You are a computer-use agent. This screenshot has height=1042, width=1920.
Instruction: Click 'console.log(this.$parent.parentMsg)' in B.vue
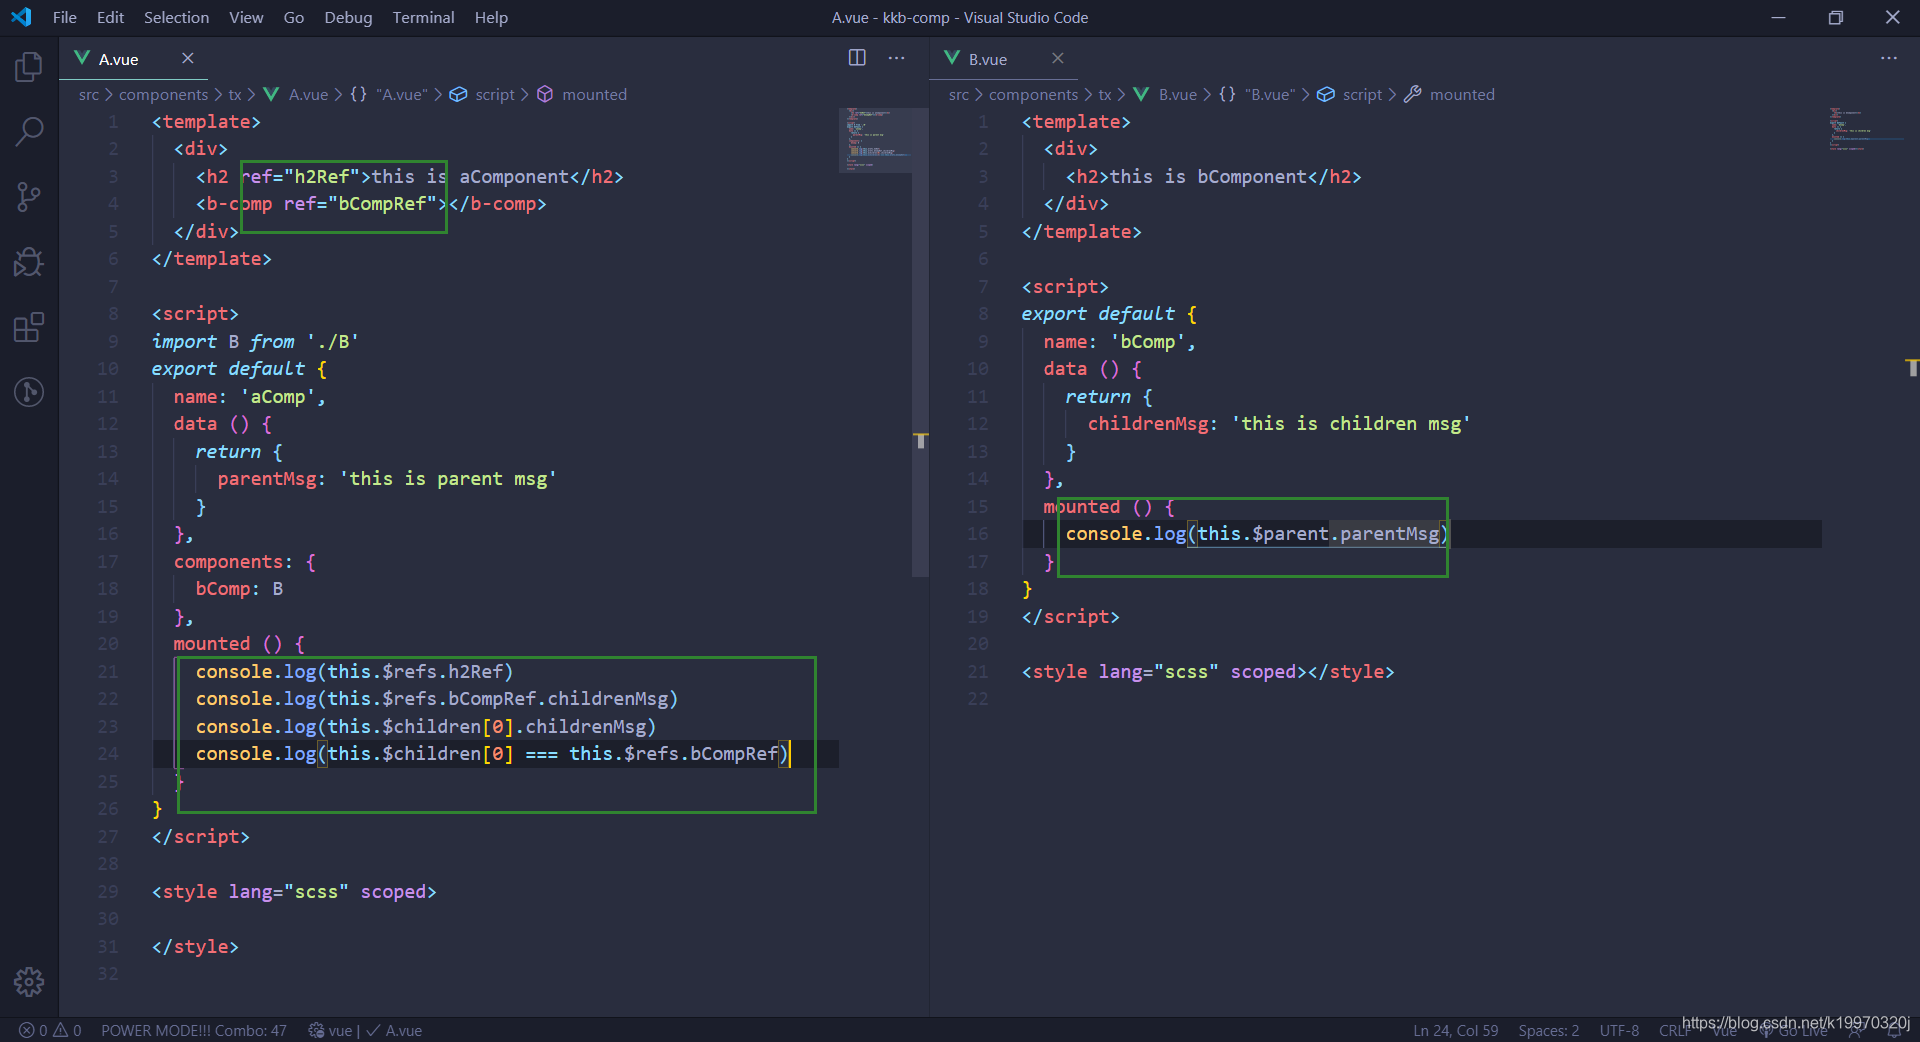click(1257, 534)
